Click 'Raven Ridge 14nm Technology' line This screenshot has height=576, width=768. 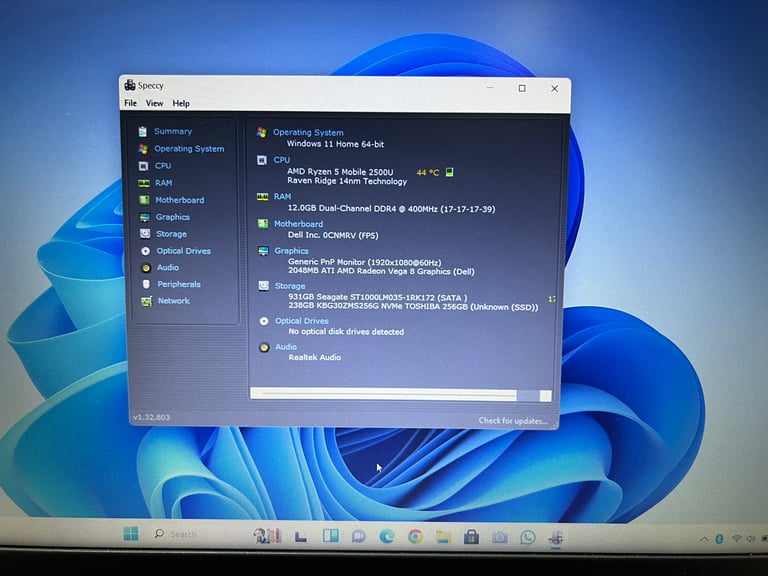coord(347,181)
